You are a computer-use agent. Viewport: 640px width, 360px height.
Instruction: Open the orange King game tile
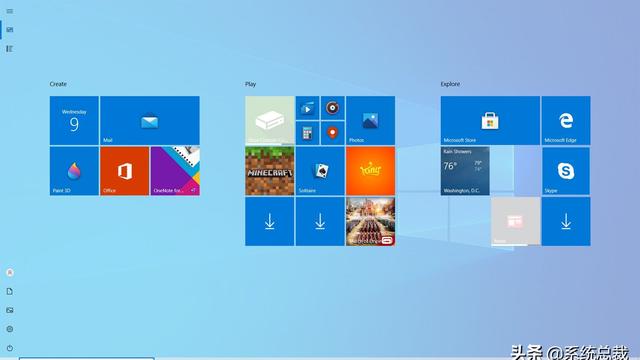(x=370, y=171)
